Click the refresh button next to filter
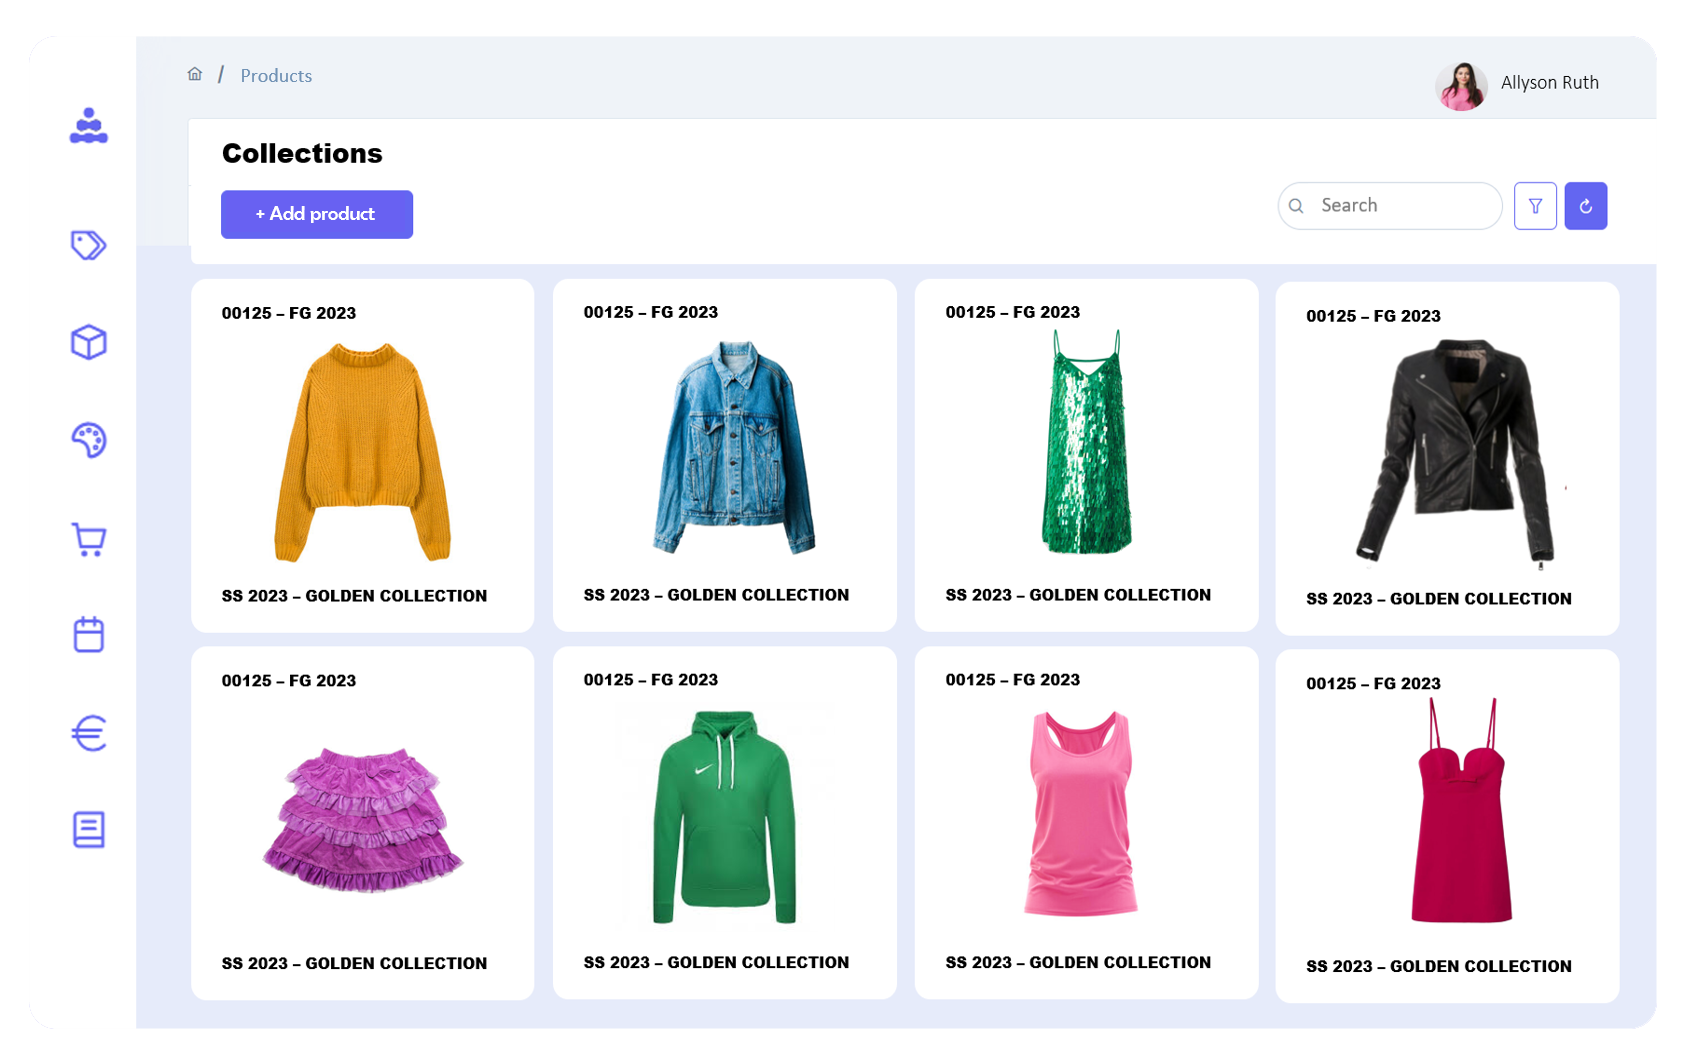 pos(1586,205)
